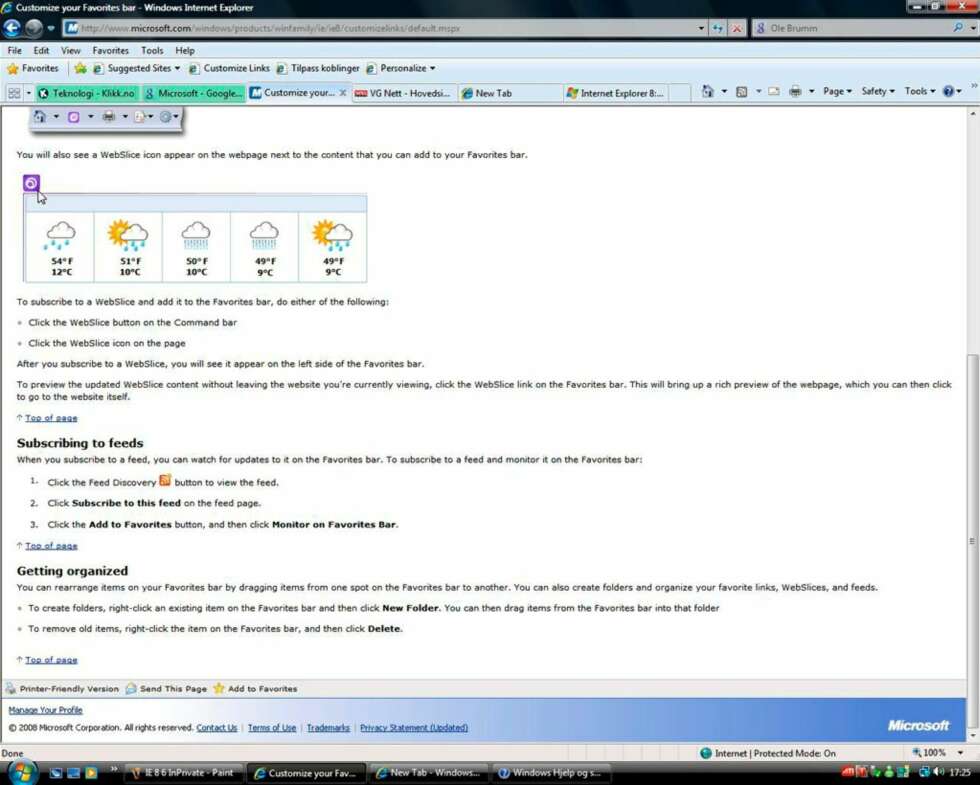The width and height of the screenshot is (980, 785).
Task: Click the Quick Tabs grid icon
Action: tap(14, 93)
